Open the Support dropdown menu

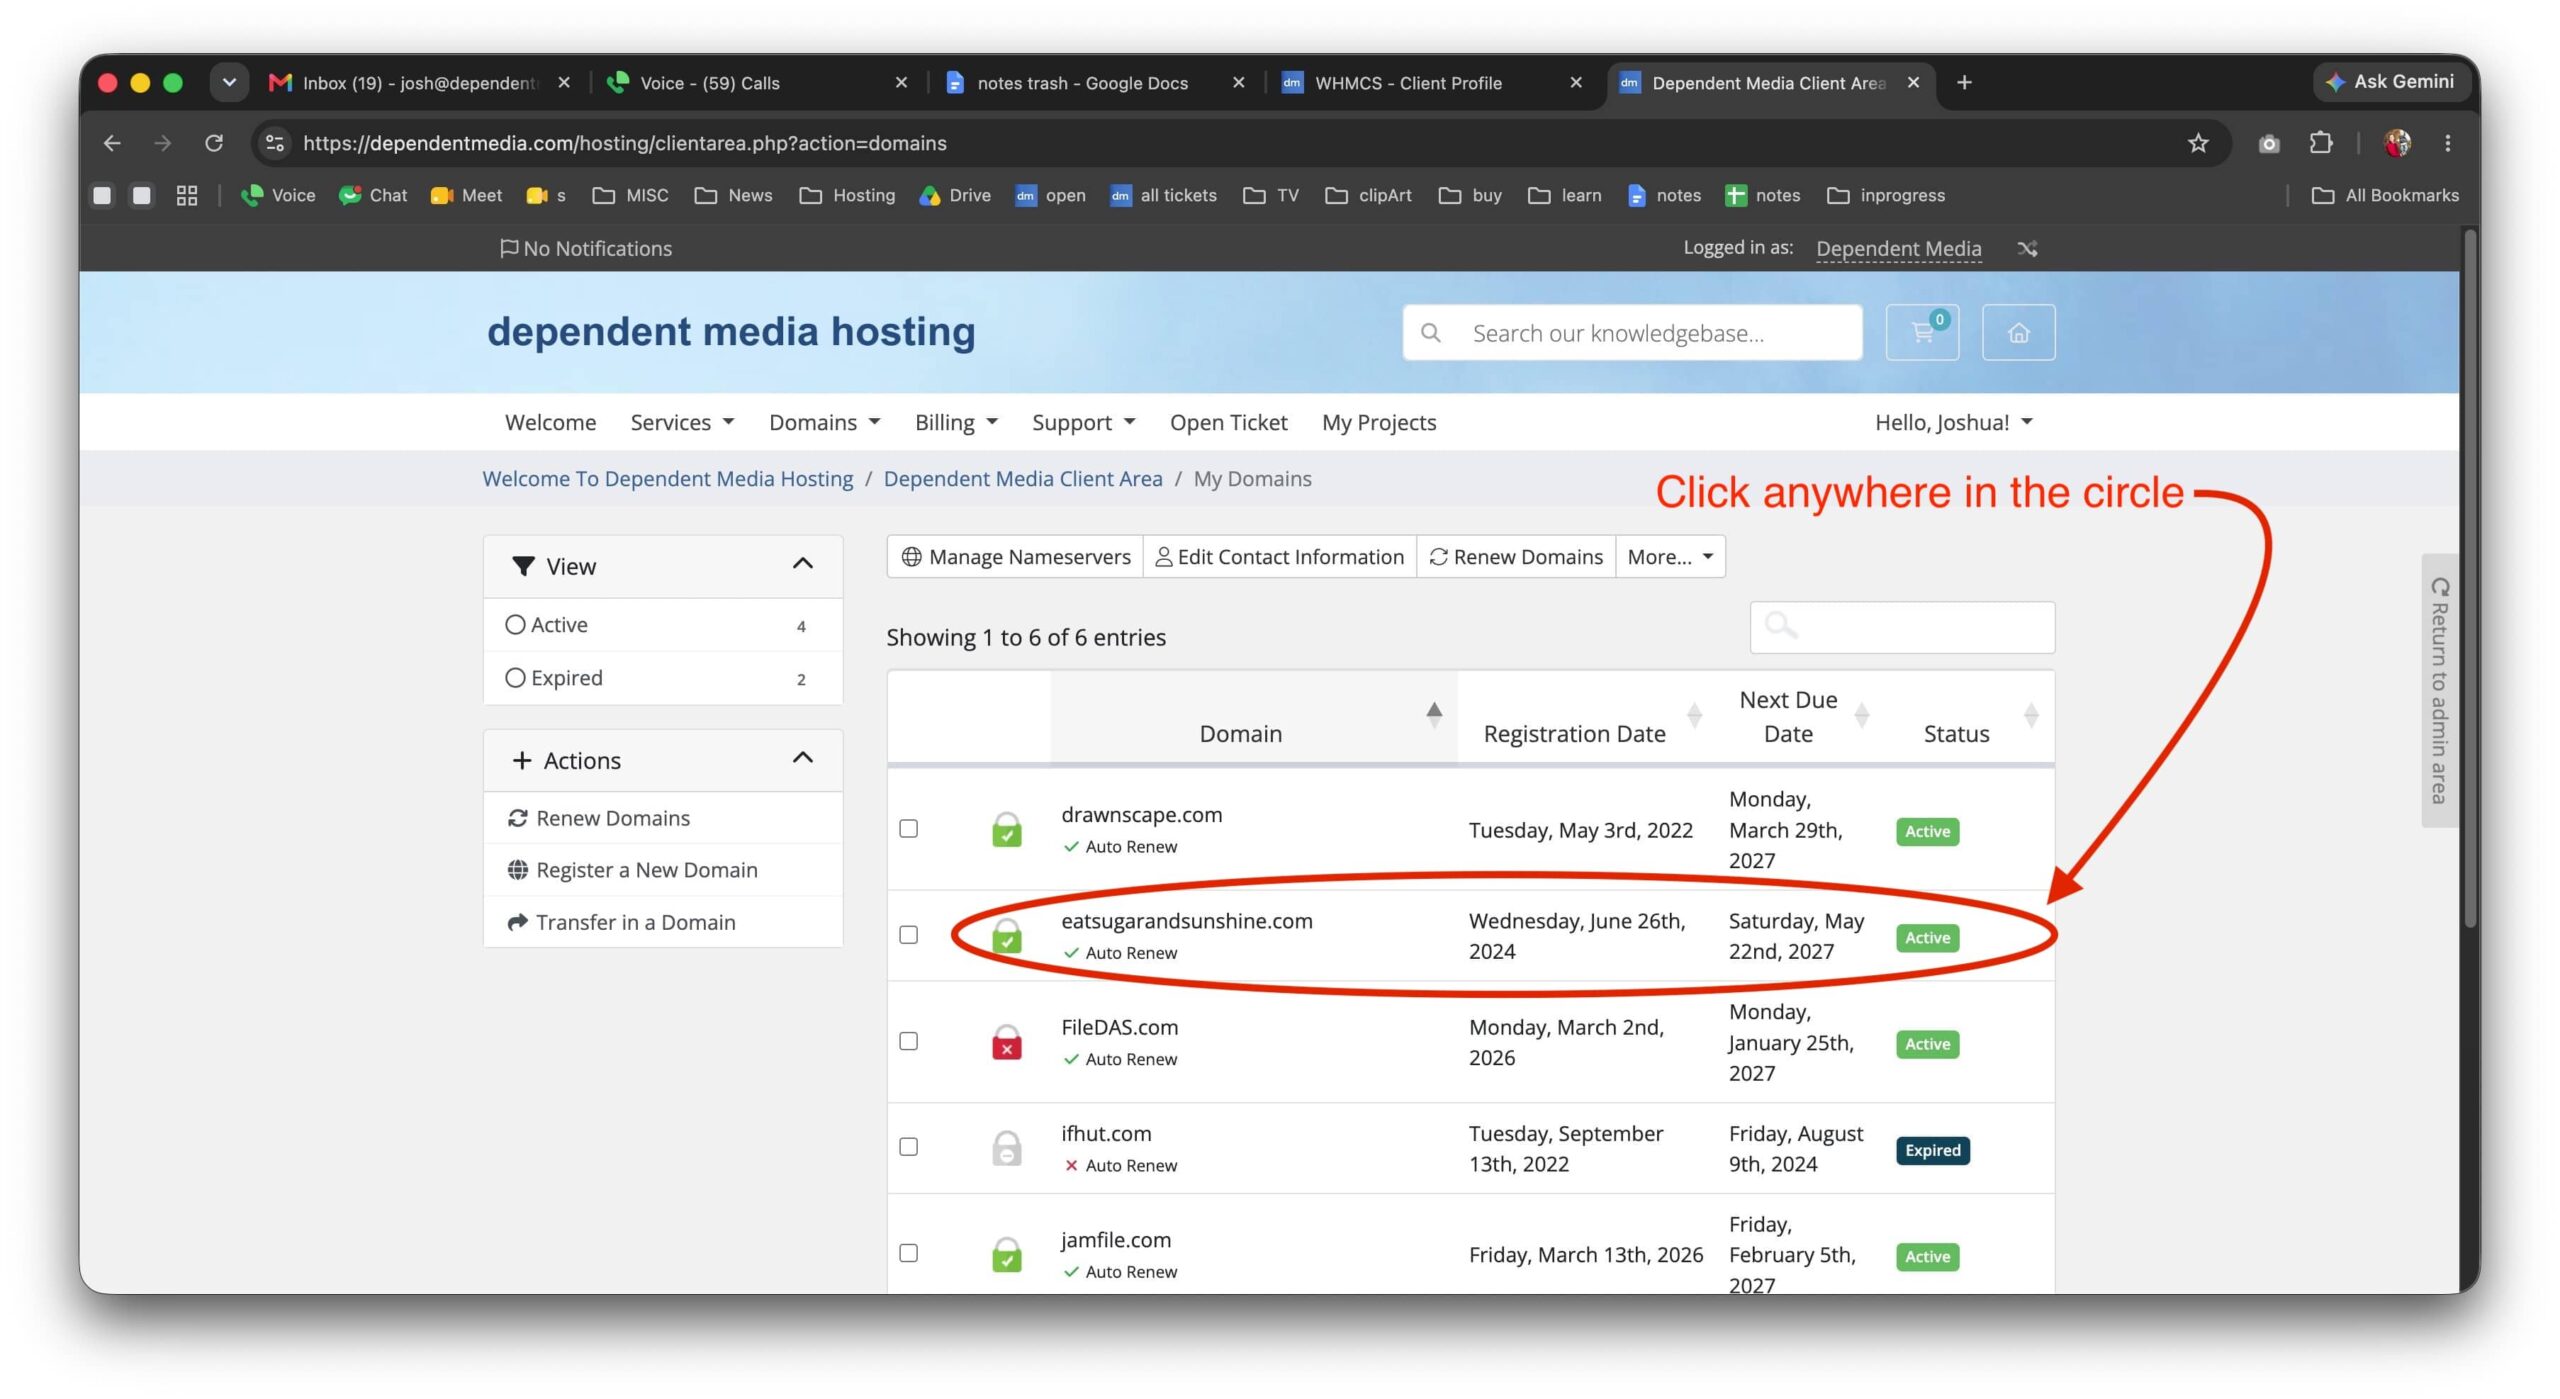point(1083,422)
